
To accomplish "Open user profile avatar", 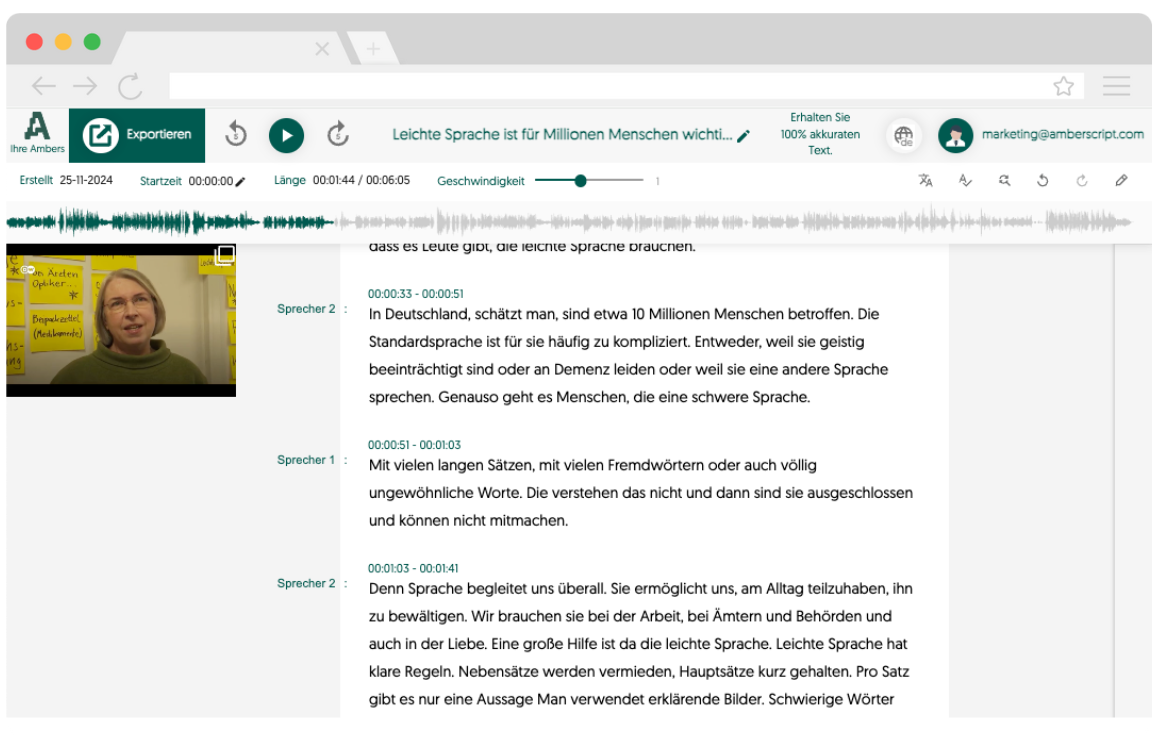I will coord(955,136).
